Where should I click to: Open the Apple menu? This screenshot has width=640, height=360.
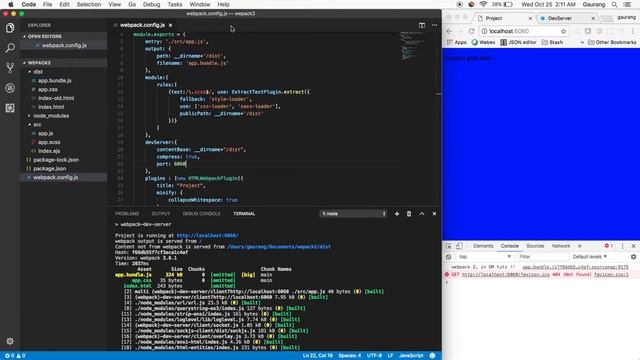point(11,4)
